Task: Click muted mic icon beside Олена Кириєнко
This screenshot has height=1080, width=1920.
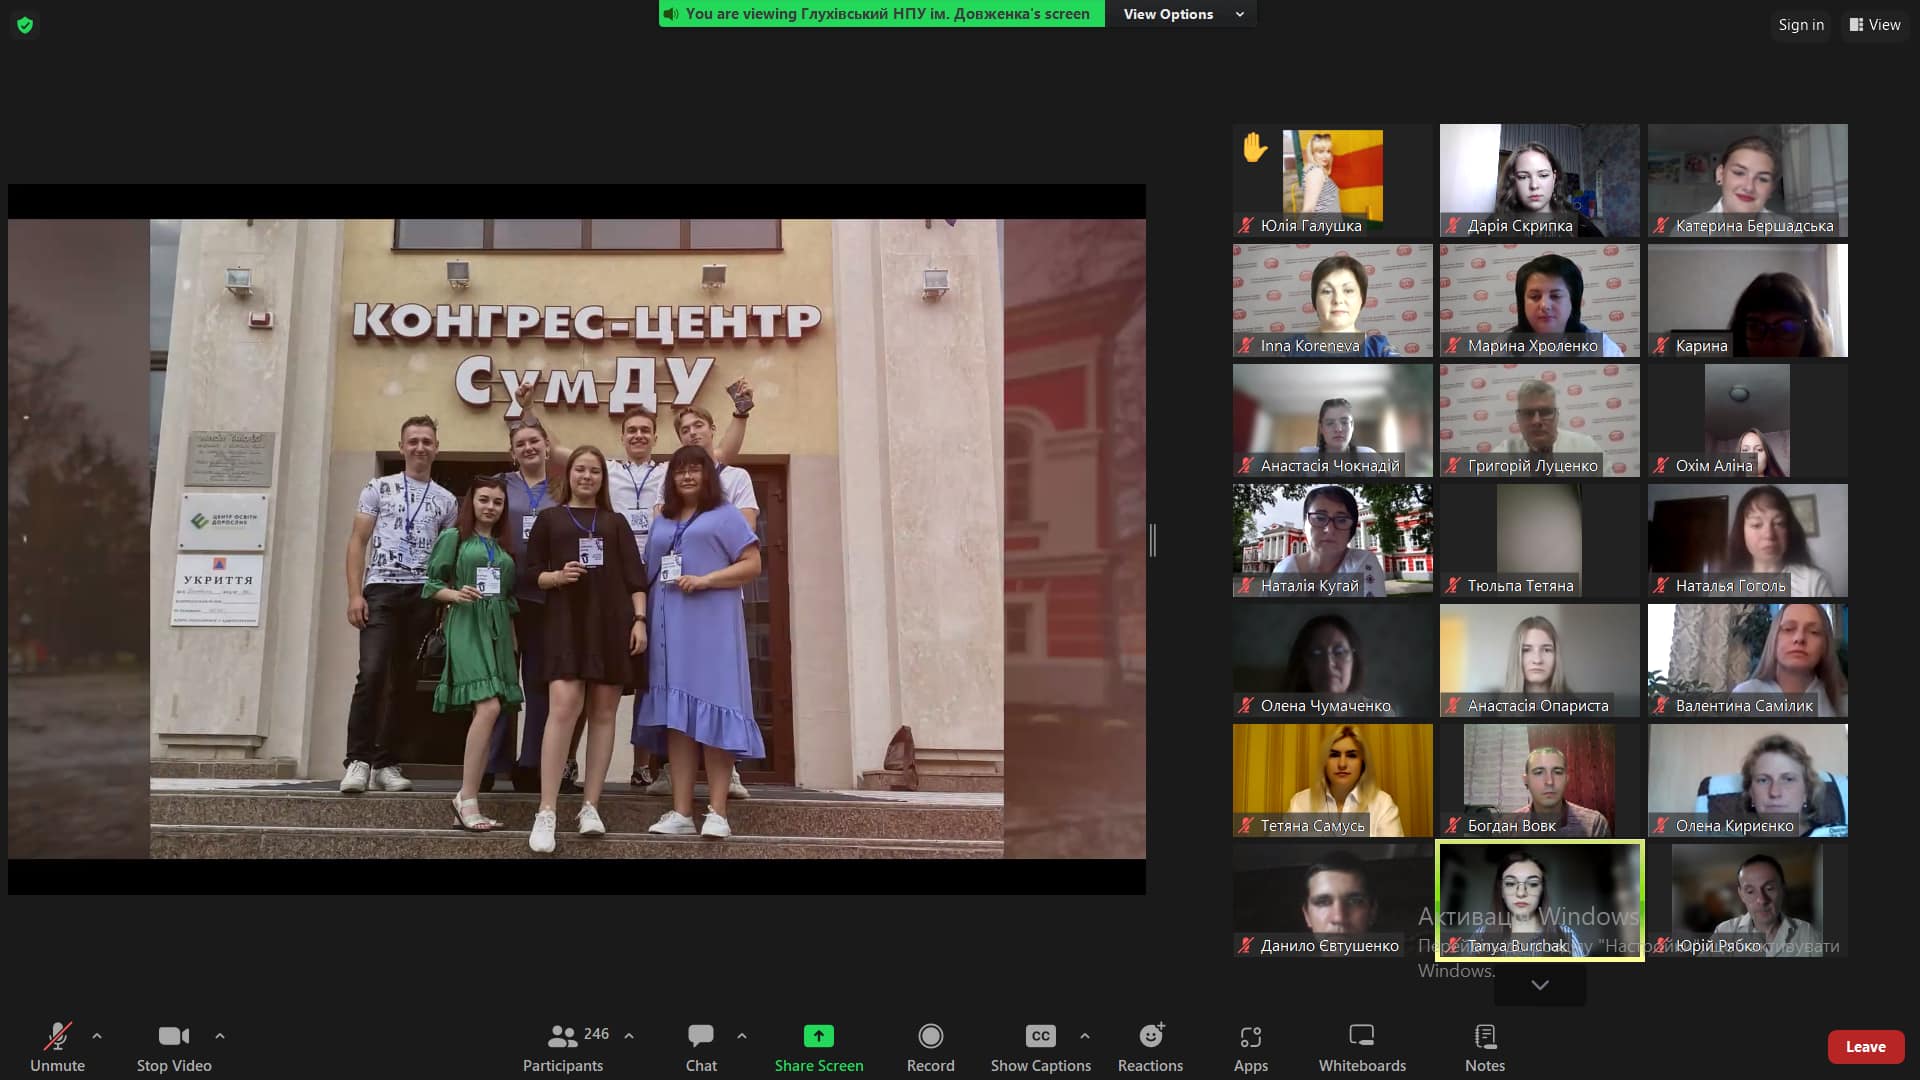Action: tap(1661, 826)
